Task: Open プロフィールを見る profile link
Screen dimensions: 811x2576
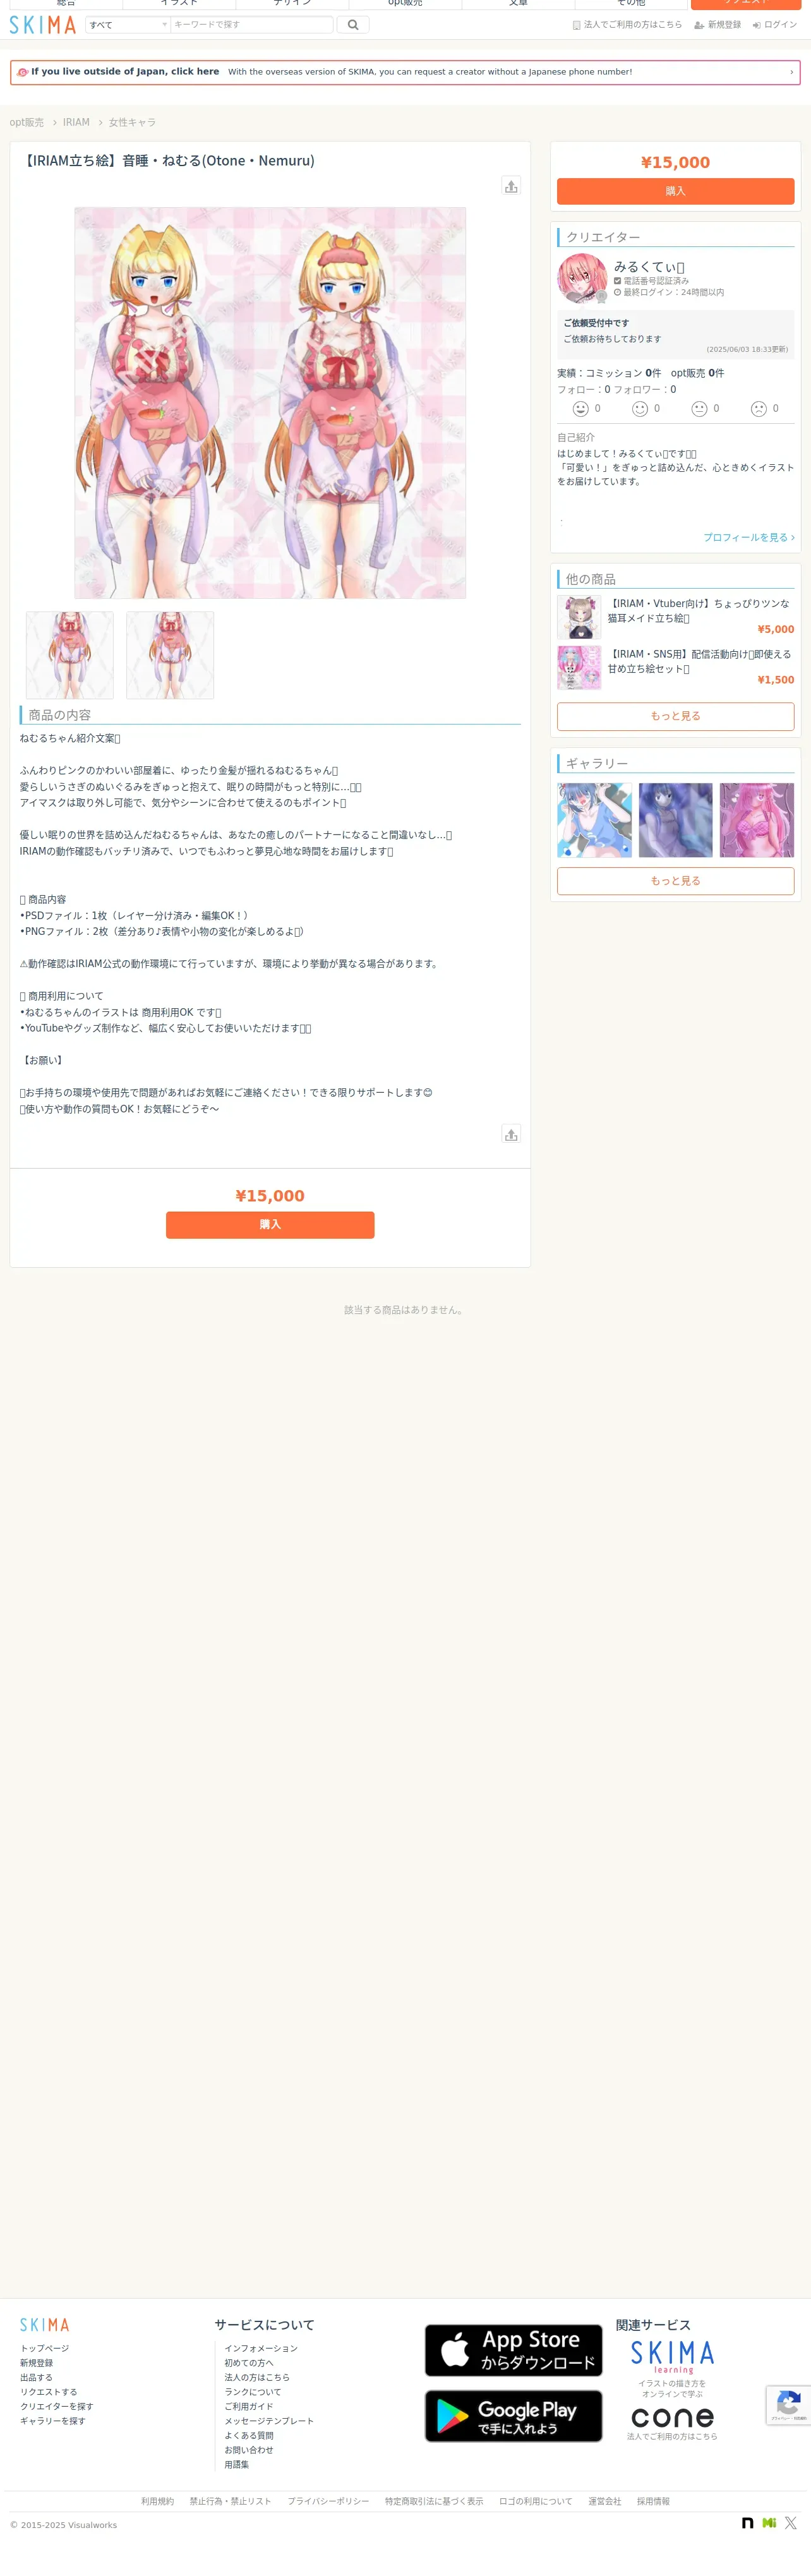Action: point(748,537)
